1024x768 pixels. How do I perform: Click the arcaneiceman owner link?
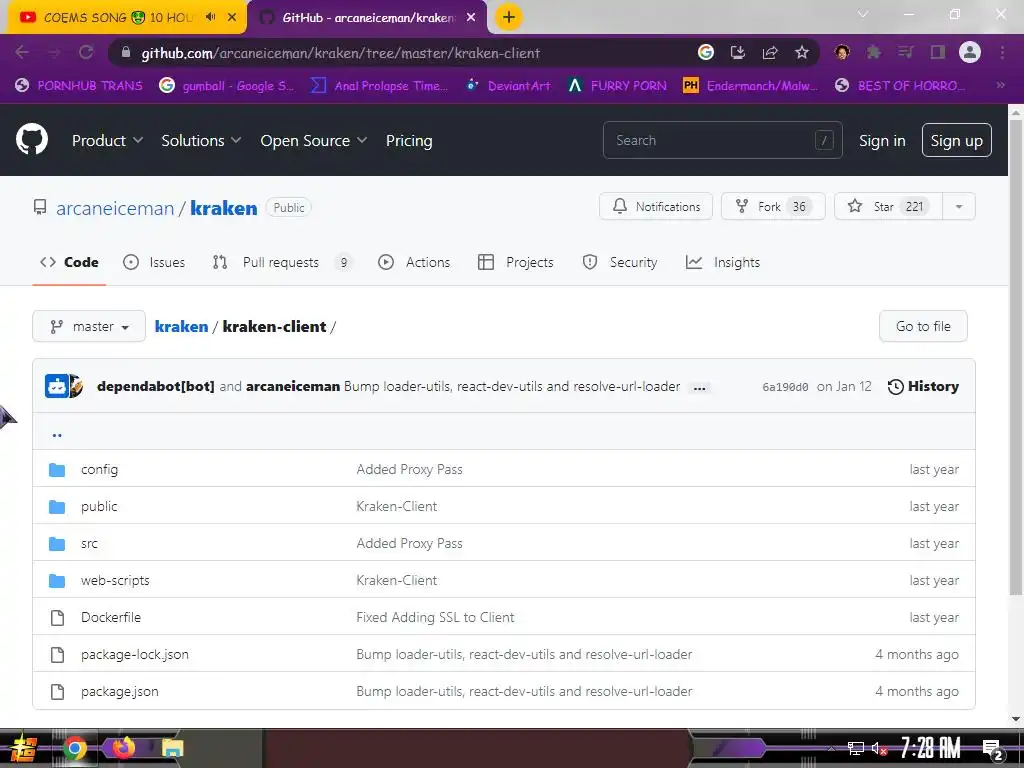[115, 208]
